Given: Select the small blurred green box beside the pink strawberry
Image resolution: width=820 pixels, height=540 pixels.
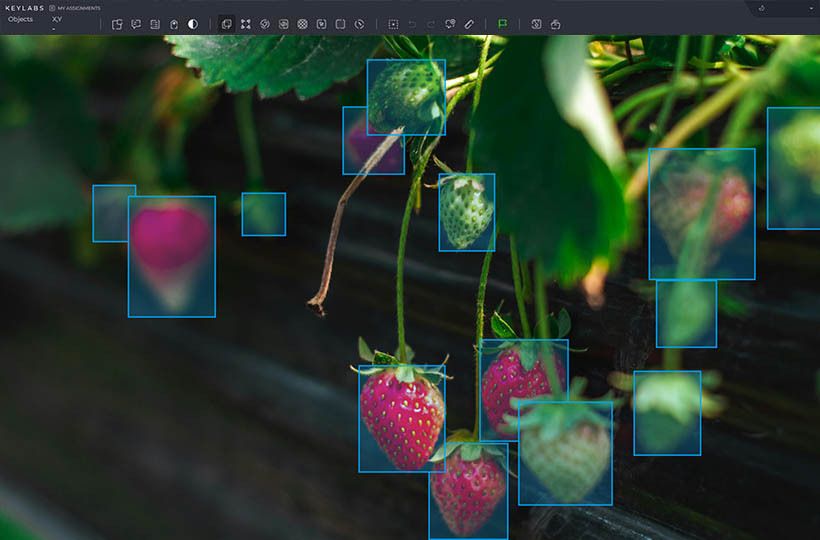Looking at the screenshot, I should pos(264,214).
